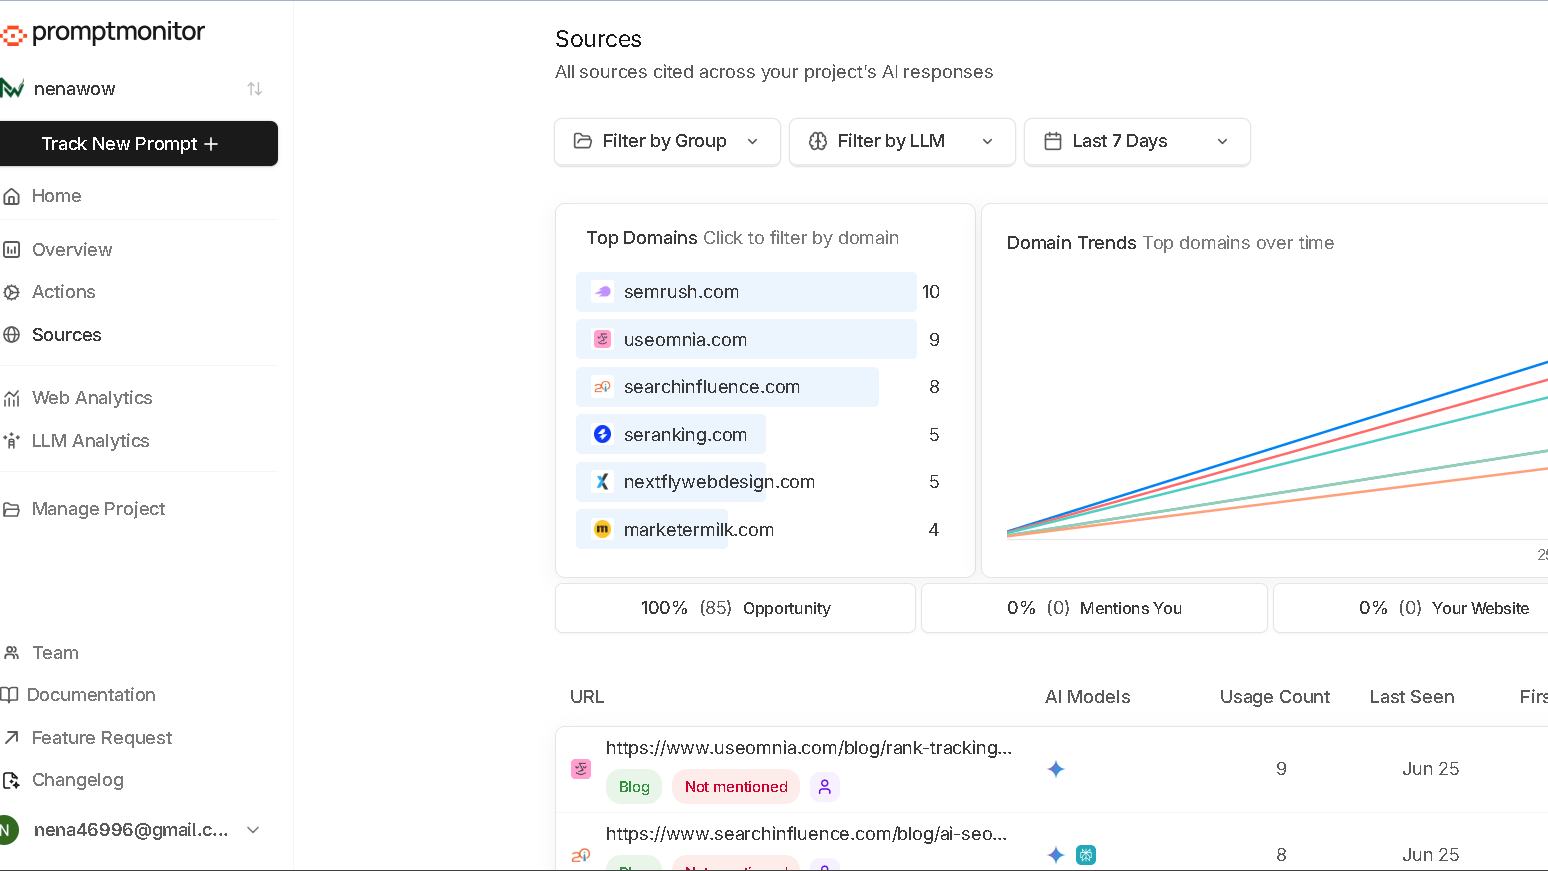Screen dimensions: 1548x871
Task: Click the URL column header
Action: pos(587,697)
